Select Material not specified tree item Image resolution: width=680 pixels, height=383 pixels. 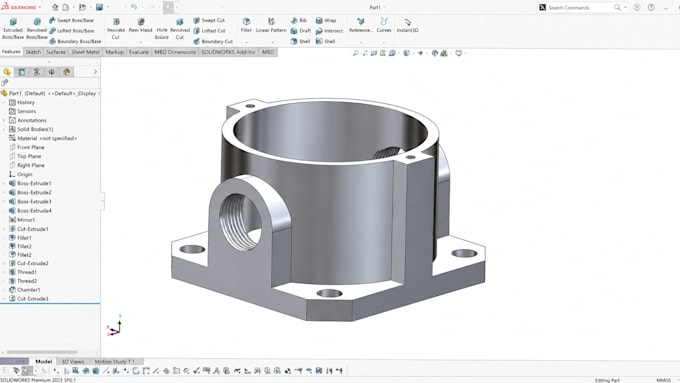43,138
